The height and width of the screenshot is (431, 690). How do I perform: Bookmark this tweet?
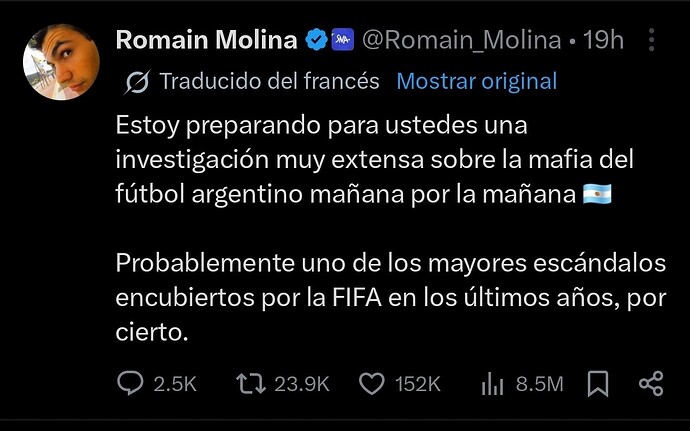click(x=598, y=384)
